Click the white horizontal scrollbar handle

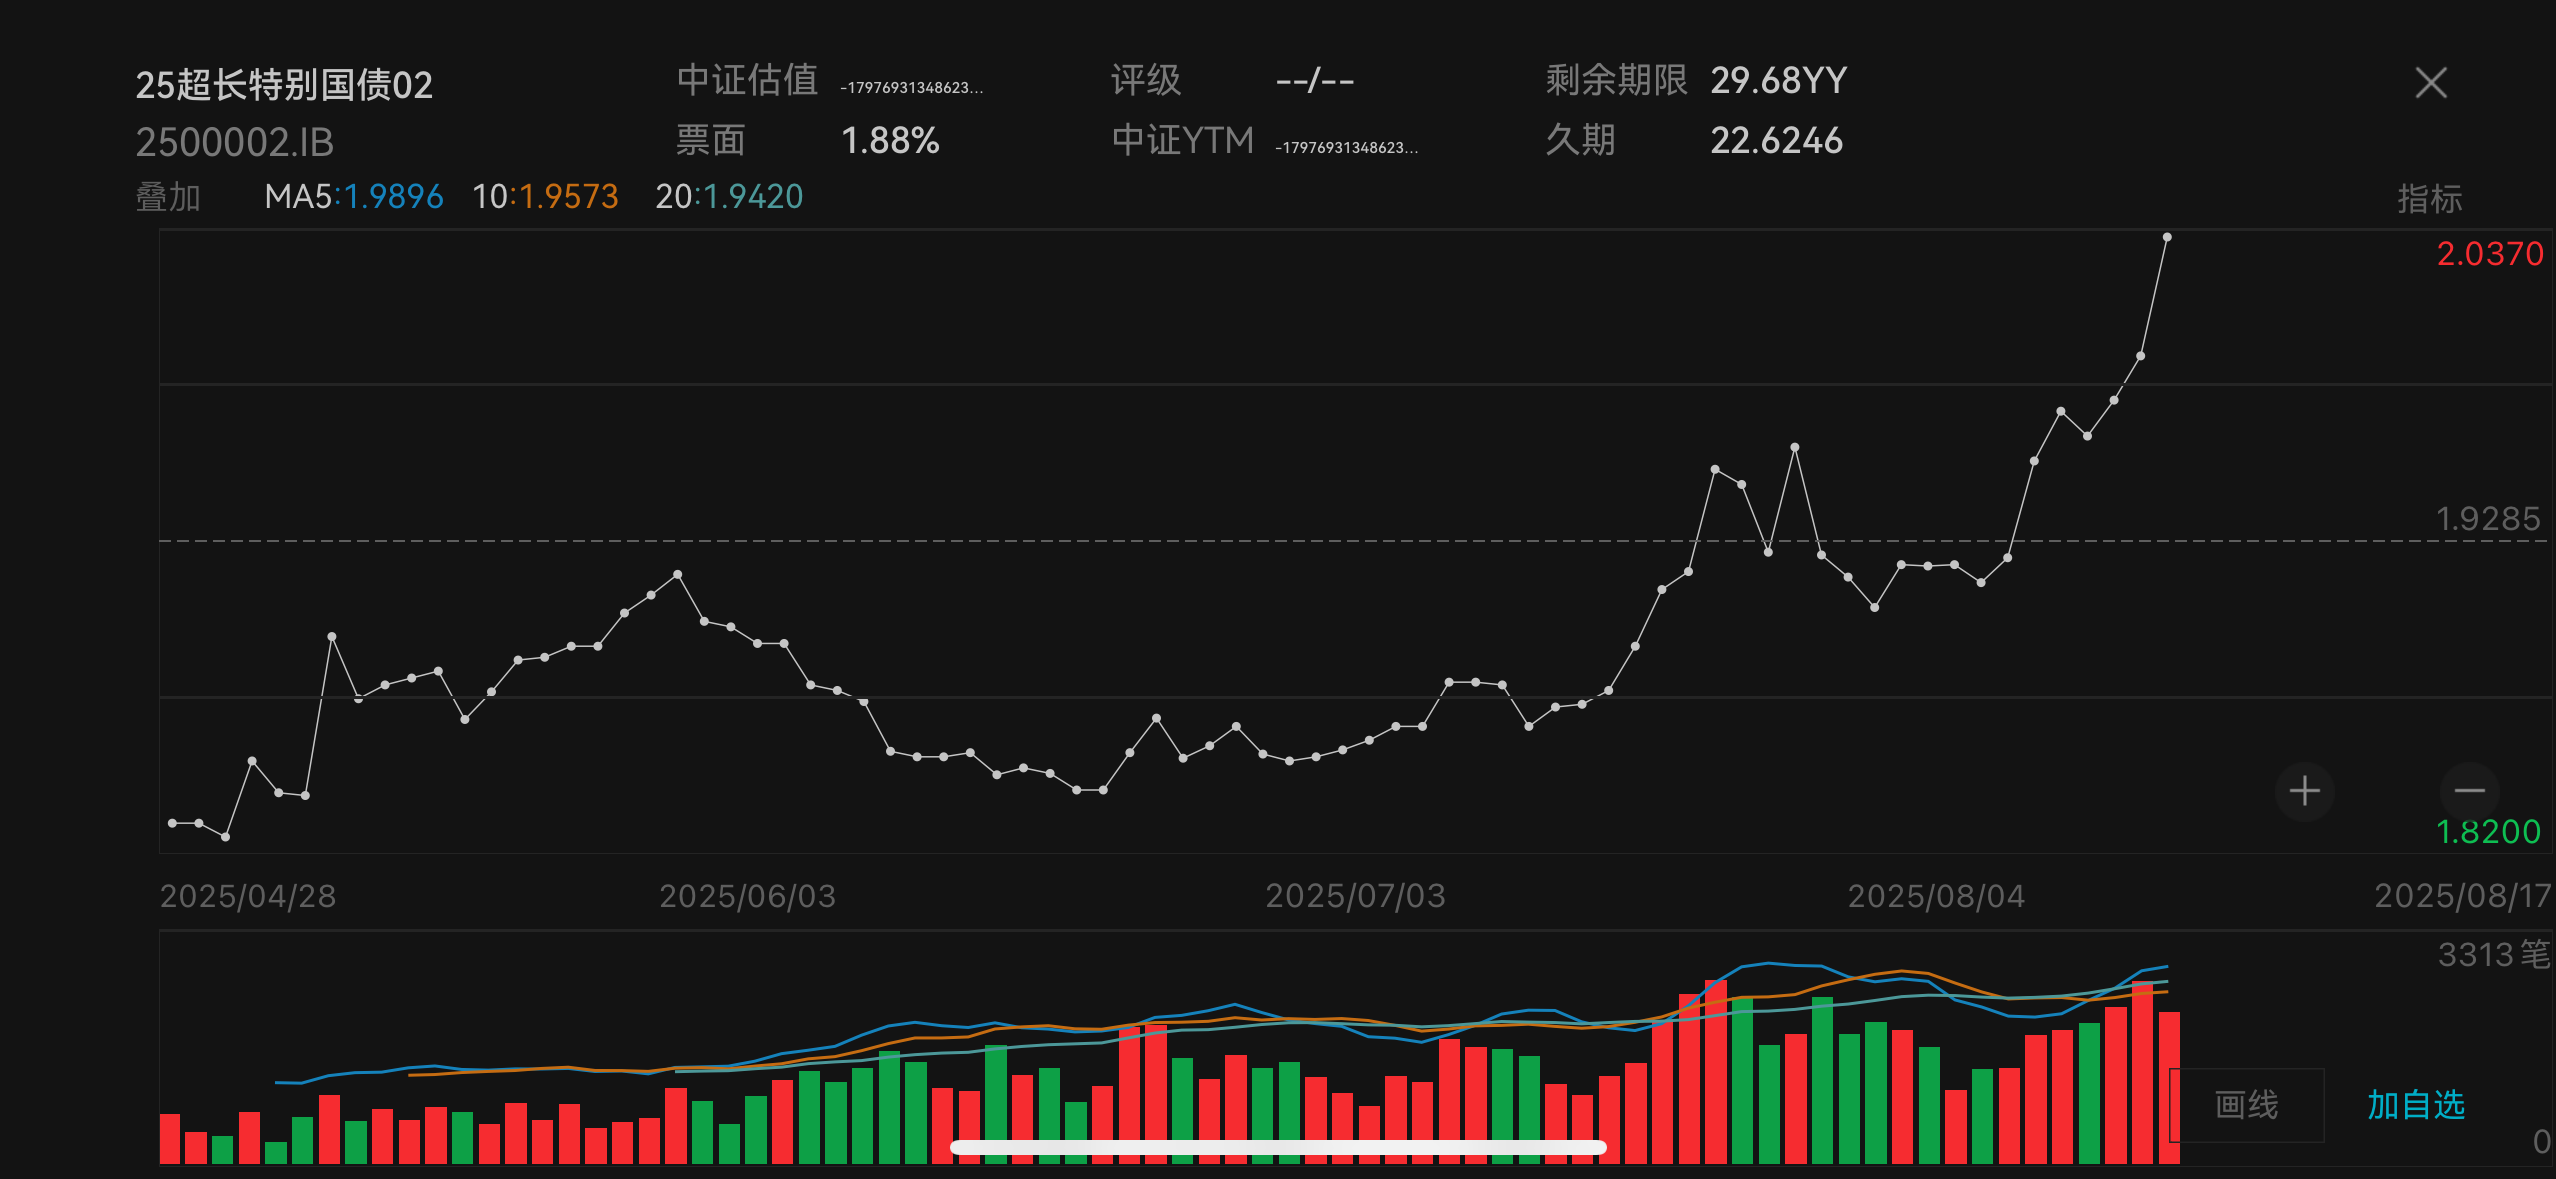click(1278, 1148)
